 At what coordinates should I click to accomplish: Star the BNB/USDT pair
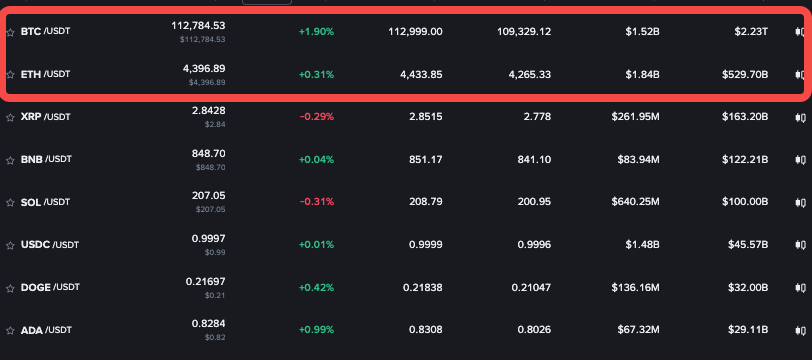[10, 160]
